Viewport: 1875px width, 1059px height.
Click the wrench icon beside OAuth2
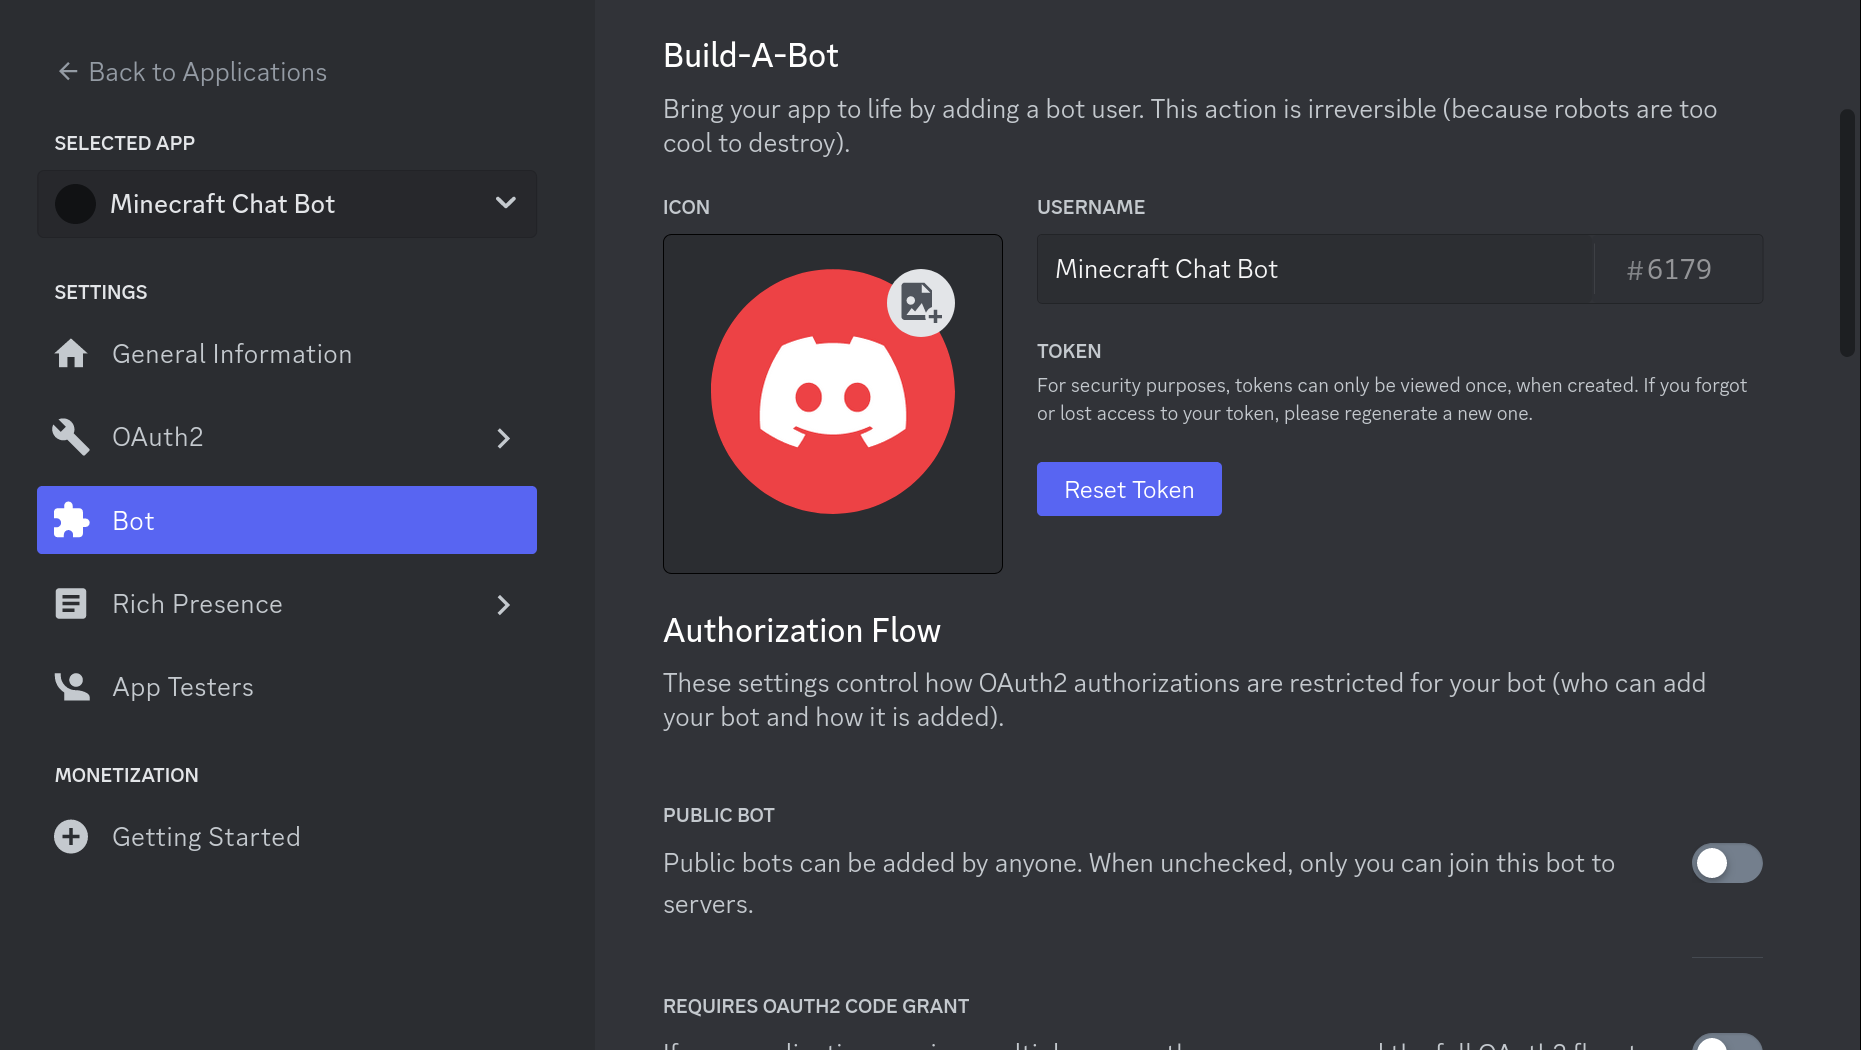(x=70, y=437)
